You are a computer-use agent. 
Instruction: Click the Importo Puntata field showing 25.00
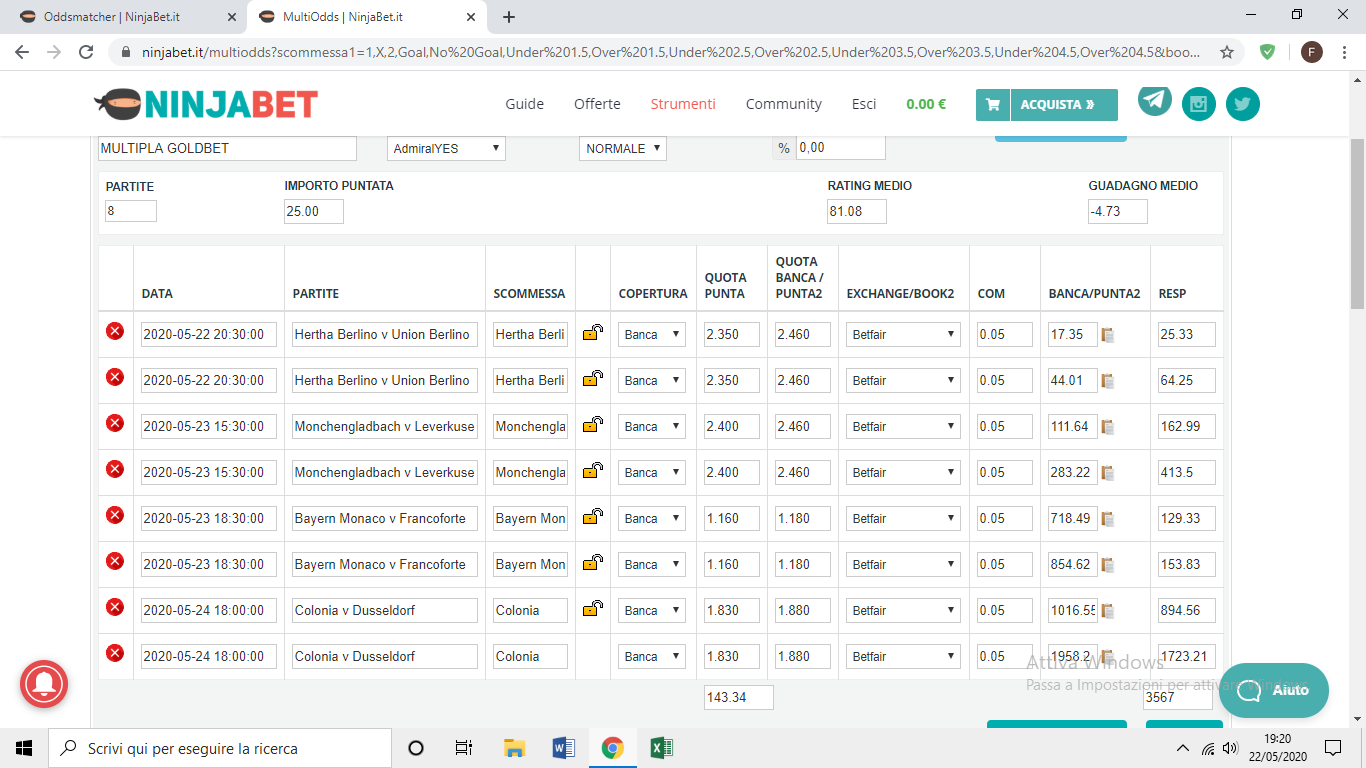point(314,211)
